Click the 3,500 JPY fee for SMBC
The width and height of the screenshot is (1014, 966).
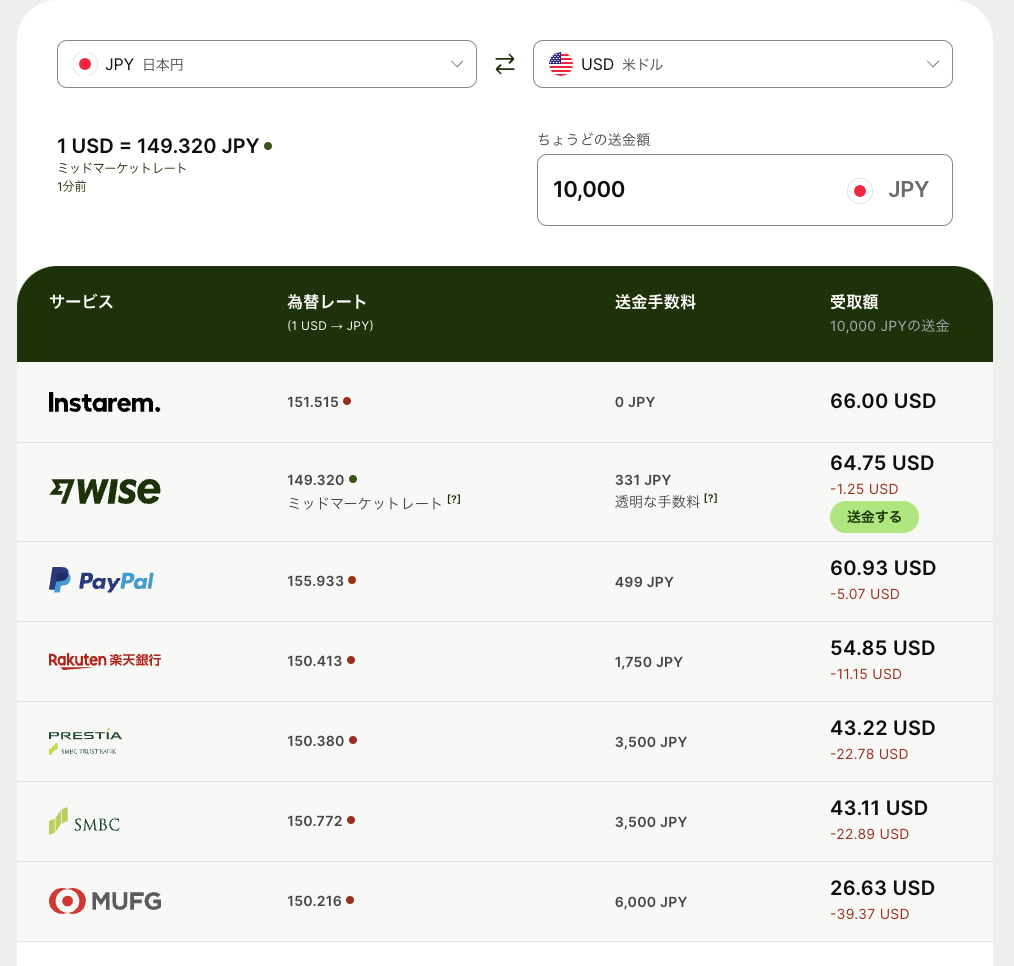(651, 822)
